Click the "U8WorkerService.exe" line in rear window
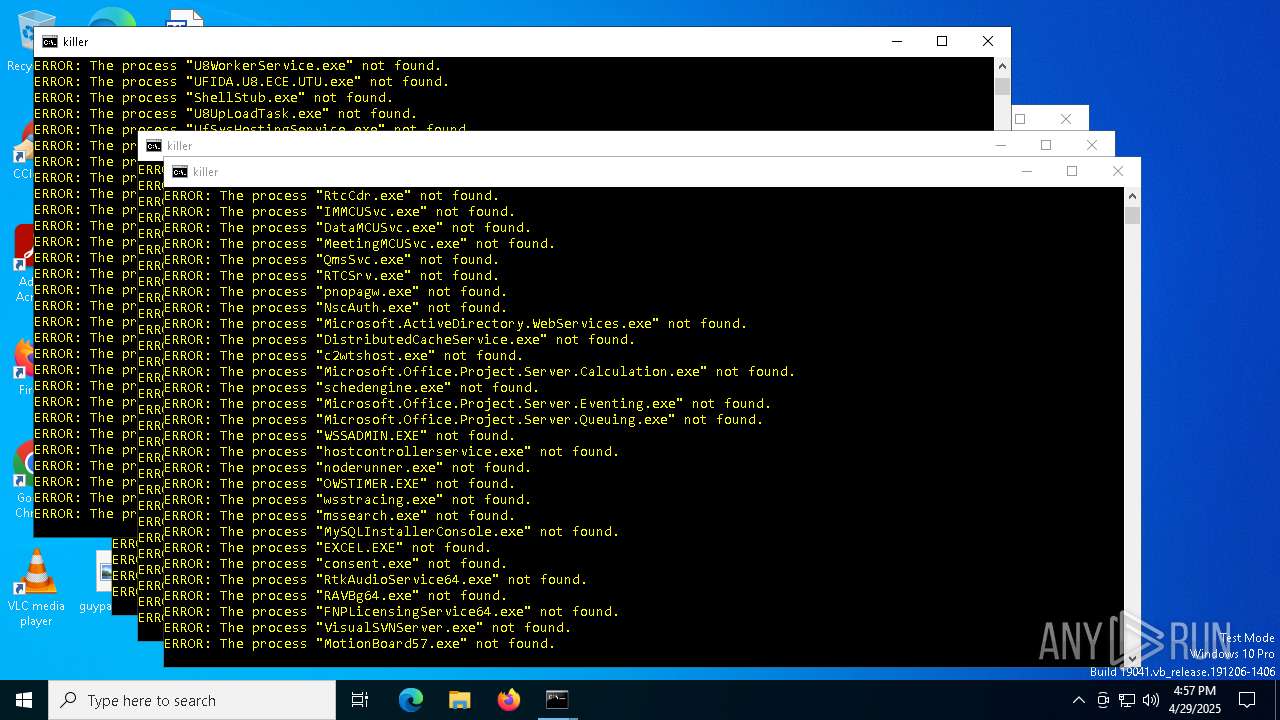Viewport: 1280px width, 720px height. 238,66
